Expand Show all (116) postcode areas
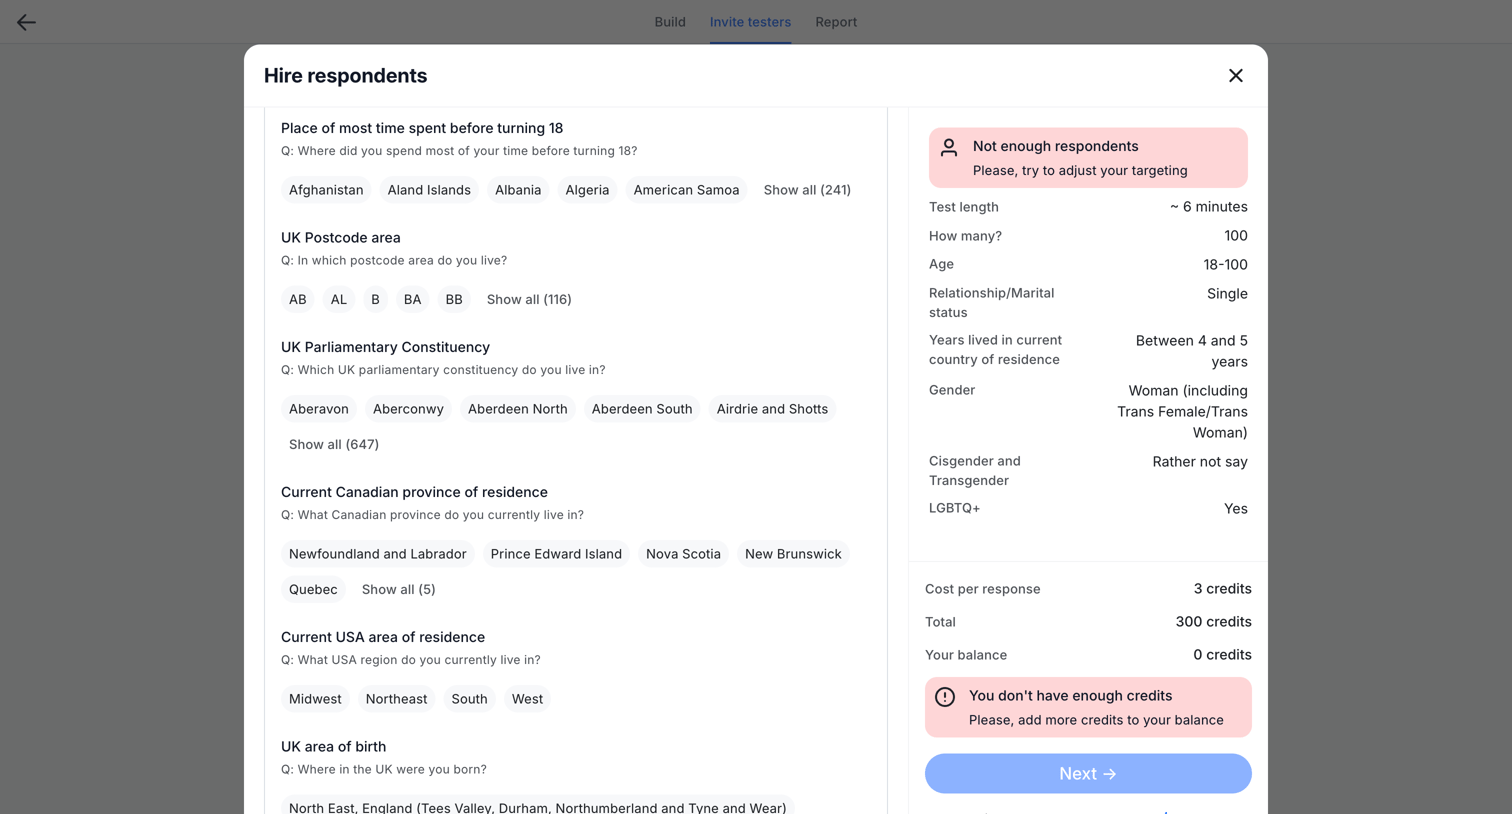 point(529,299)
